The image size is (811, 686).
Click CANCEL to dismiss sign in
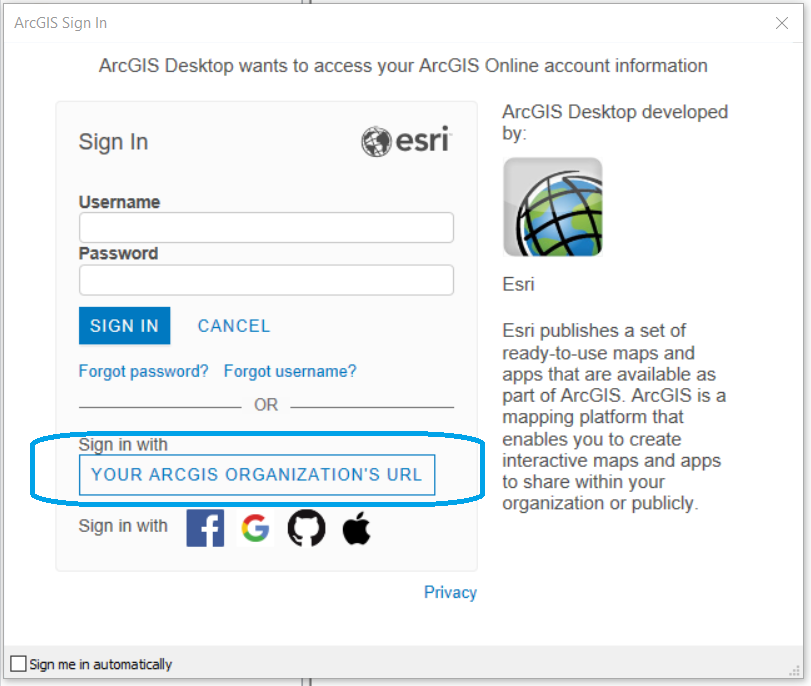233,325
